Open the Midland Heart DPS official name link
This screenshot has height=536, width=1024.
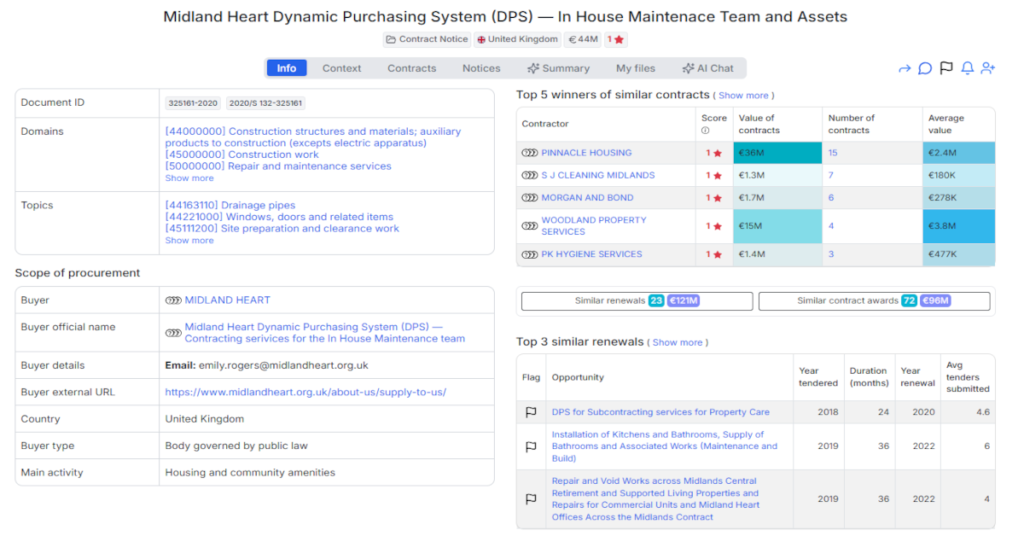[x=325, y=333]
